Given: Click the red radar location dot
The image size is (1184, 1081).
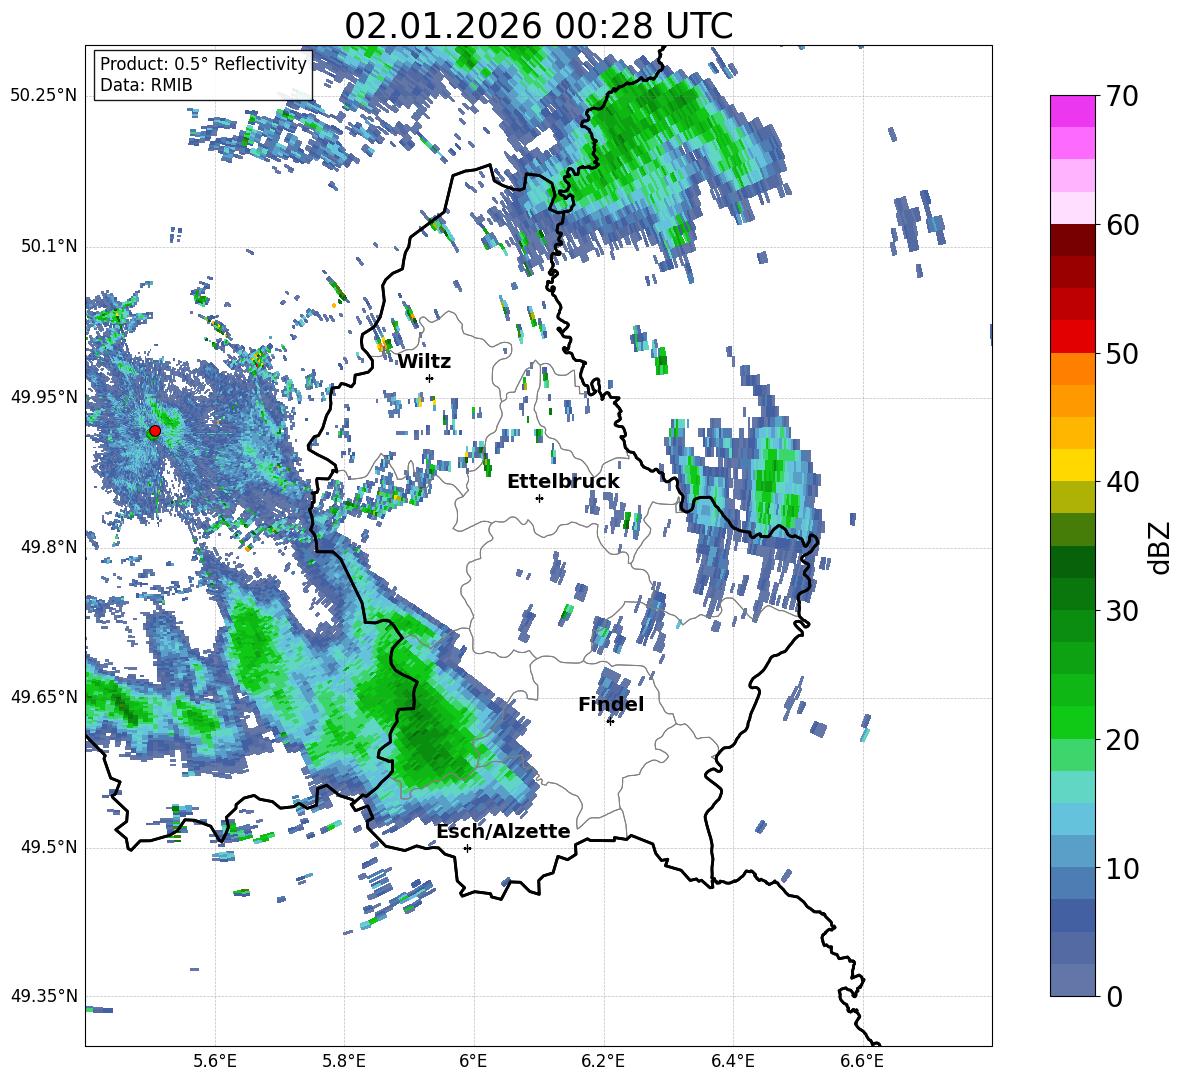Looking at the screenshot, I should (155, 431).
